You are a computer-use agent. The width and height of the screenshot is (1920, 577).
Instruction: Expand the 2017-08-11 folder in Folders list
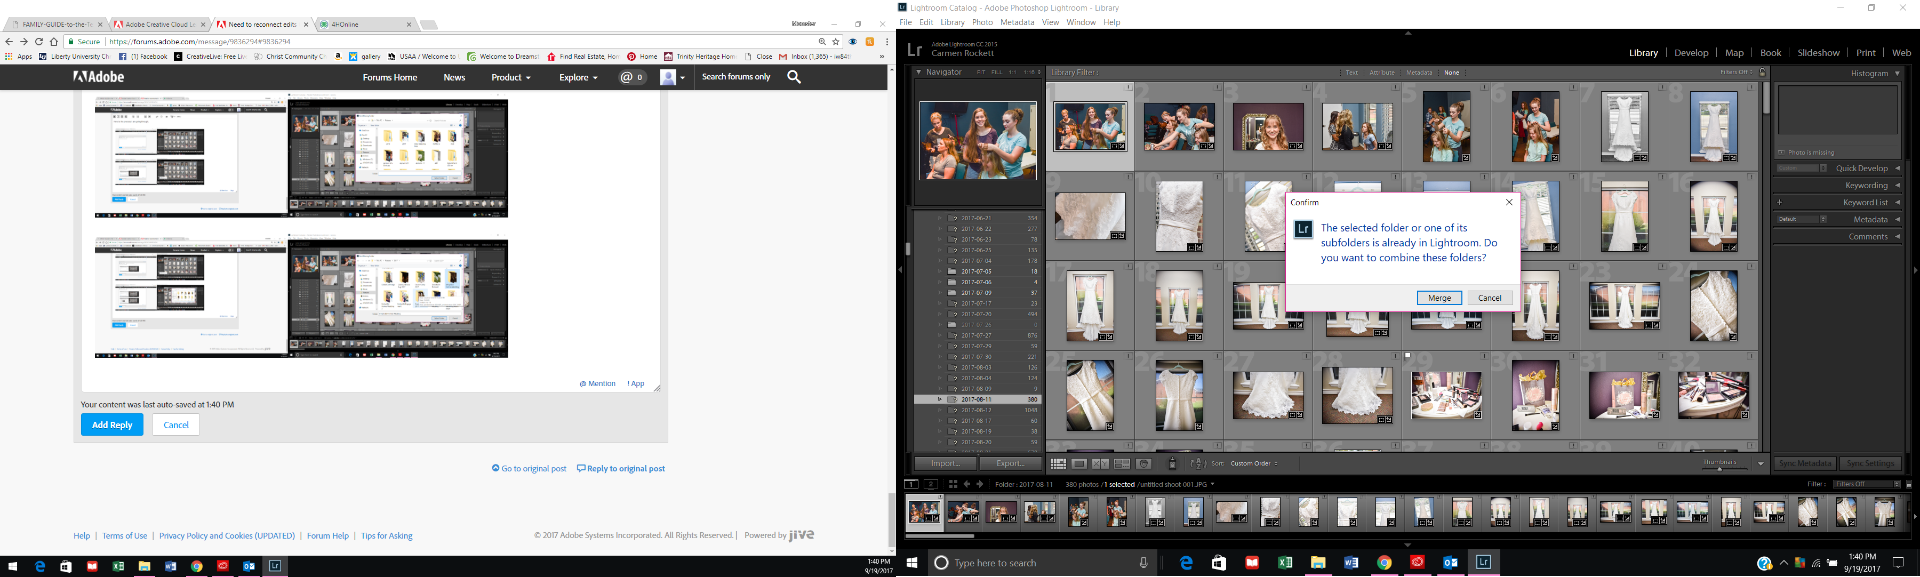[x=939, y=399]
